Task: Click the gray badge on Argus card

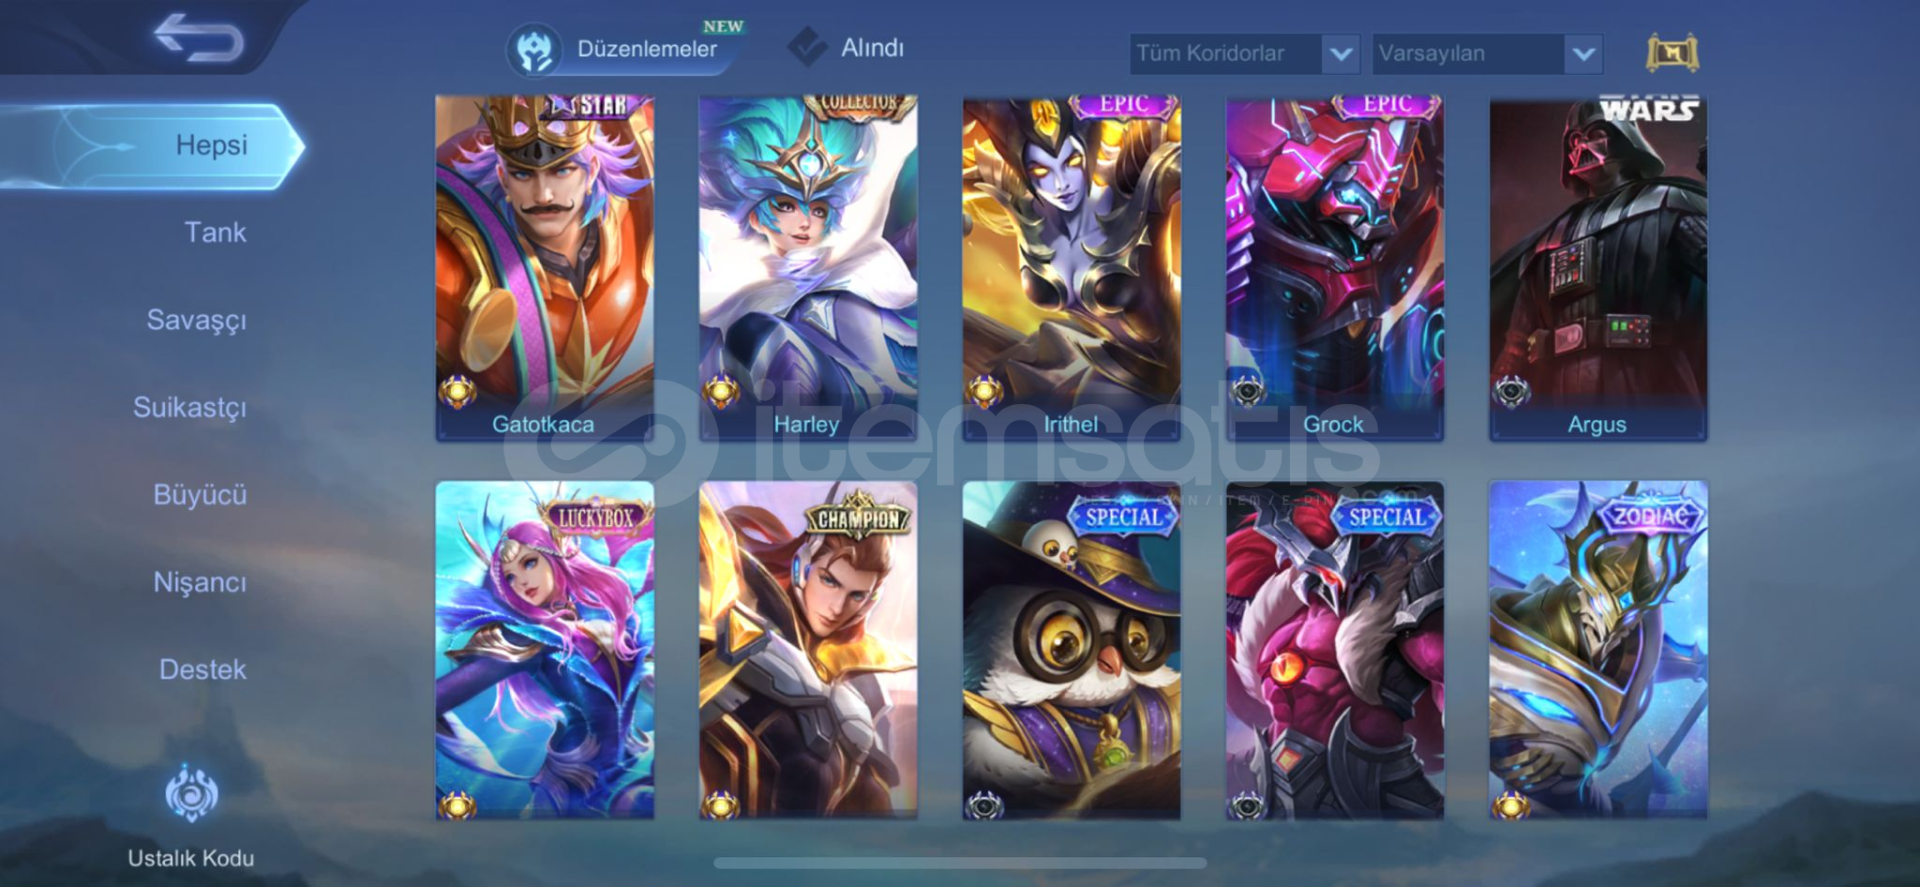Action: coord(1512,391)
